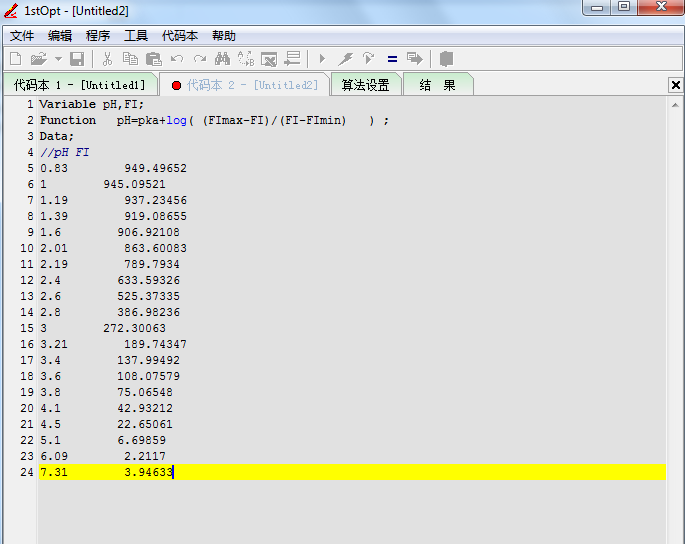Image resolution: width=685 pixels, height=544 pixels.
Task: Open the 工具 menu
Action: [136, 36]
